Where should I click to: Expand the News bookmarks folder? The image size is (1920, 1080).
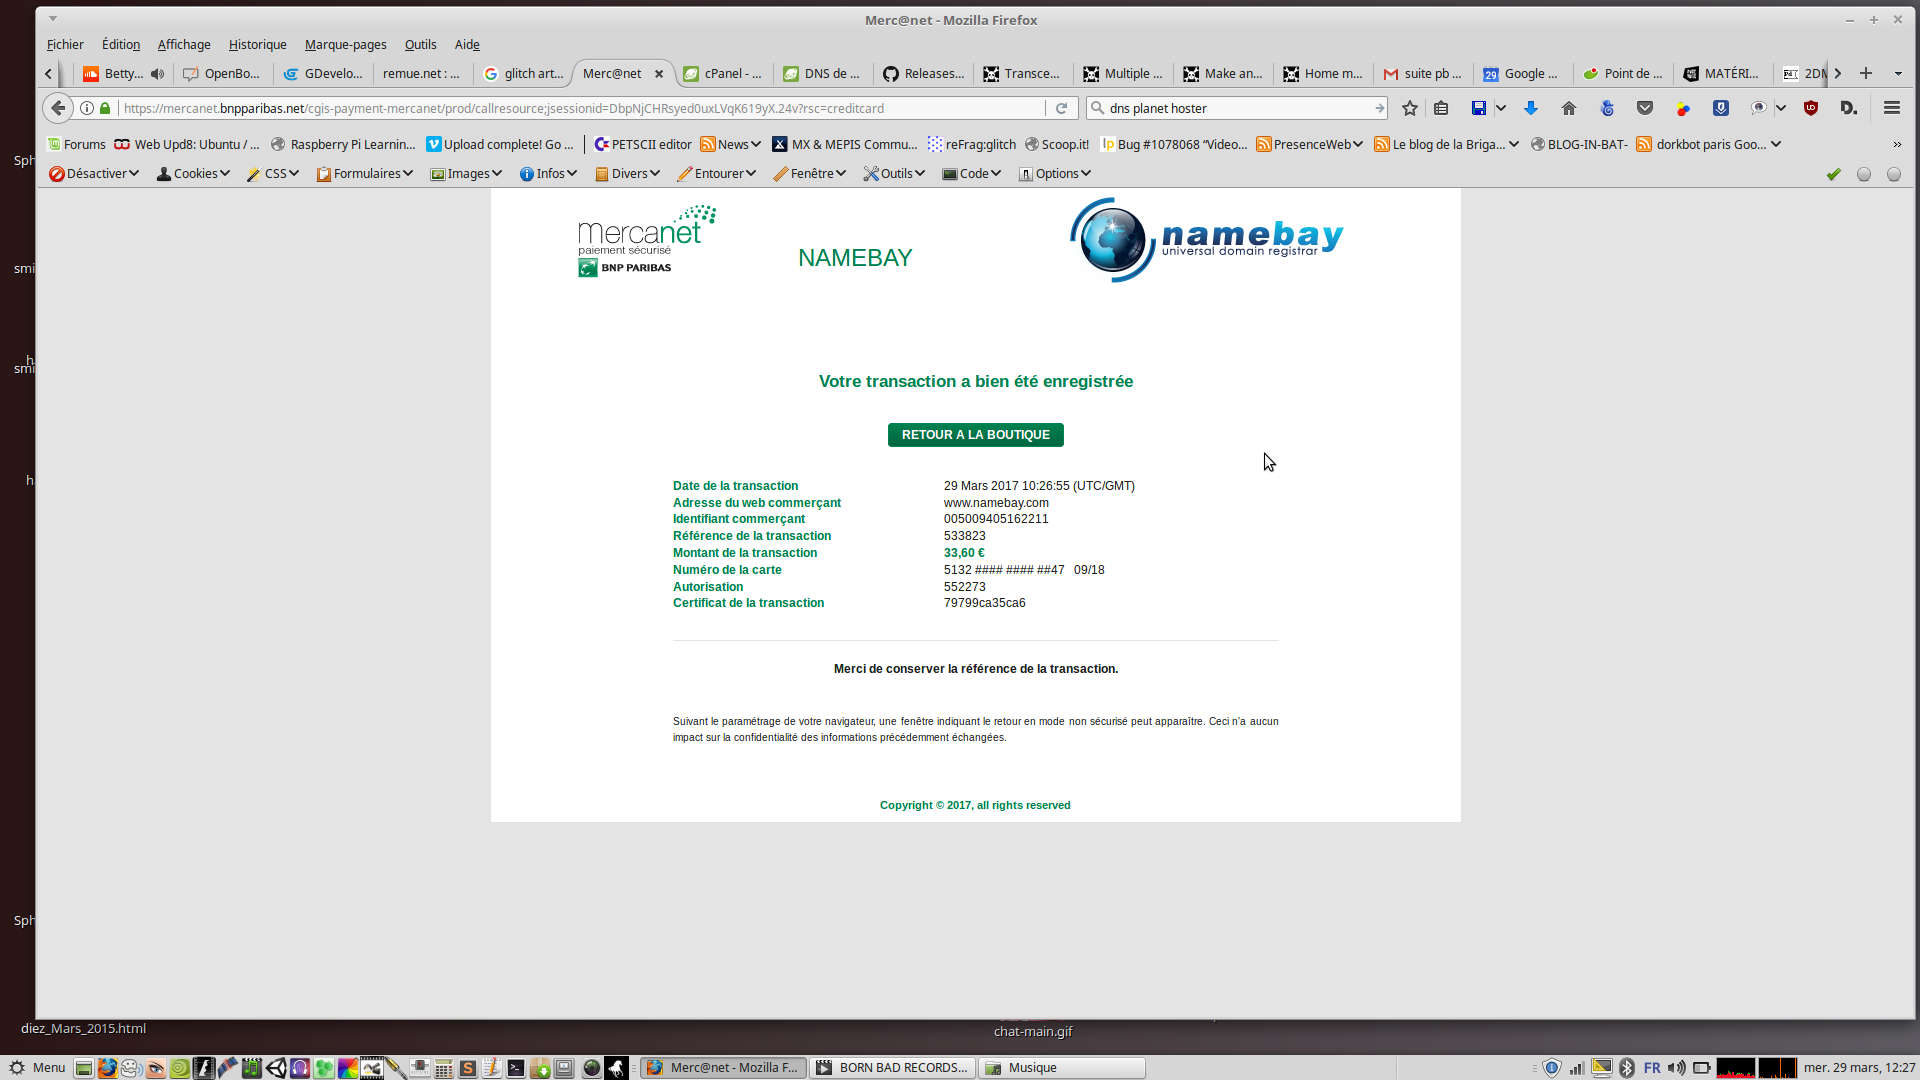[731, 144]
